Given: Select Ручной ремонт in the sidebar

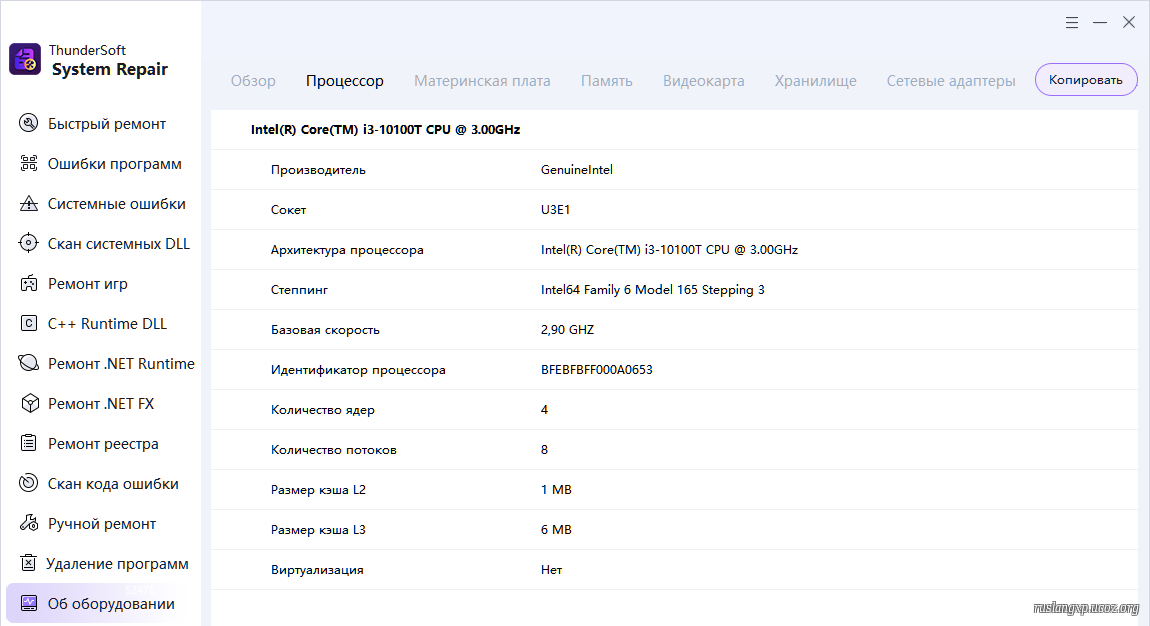Looking at the screenshot, I should [x=102, y=524].
